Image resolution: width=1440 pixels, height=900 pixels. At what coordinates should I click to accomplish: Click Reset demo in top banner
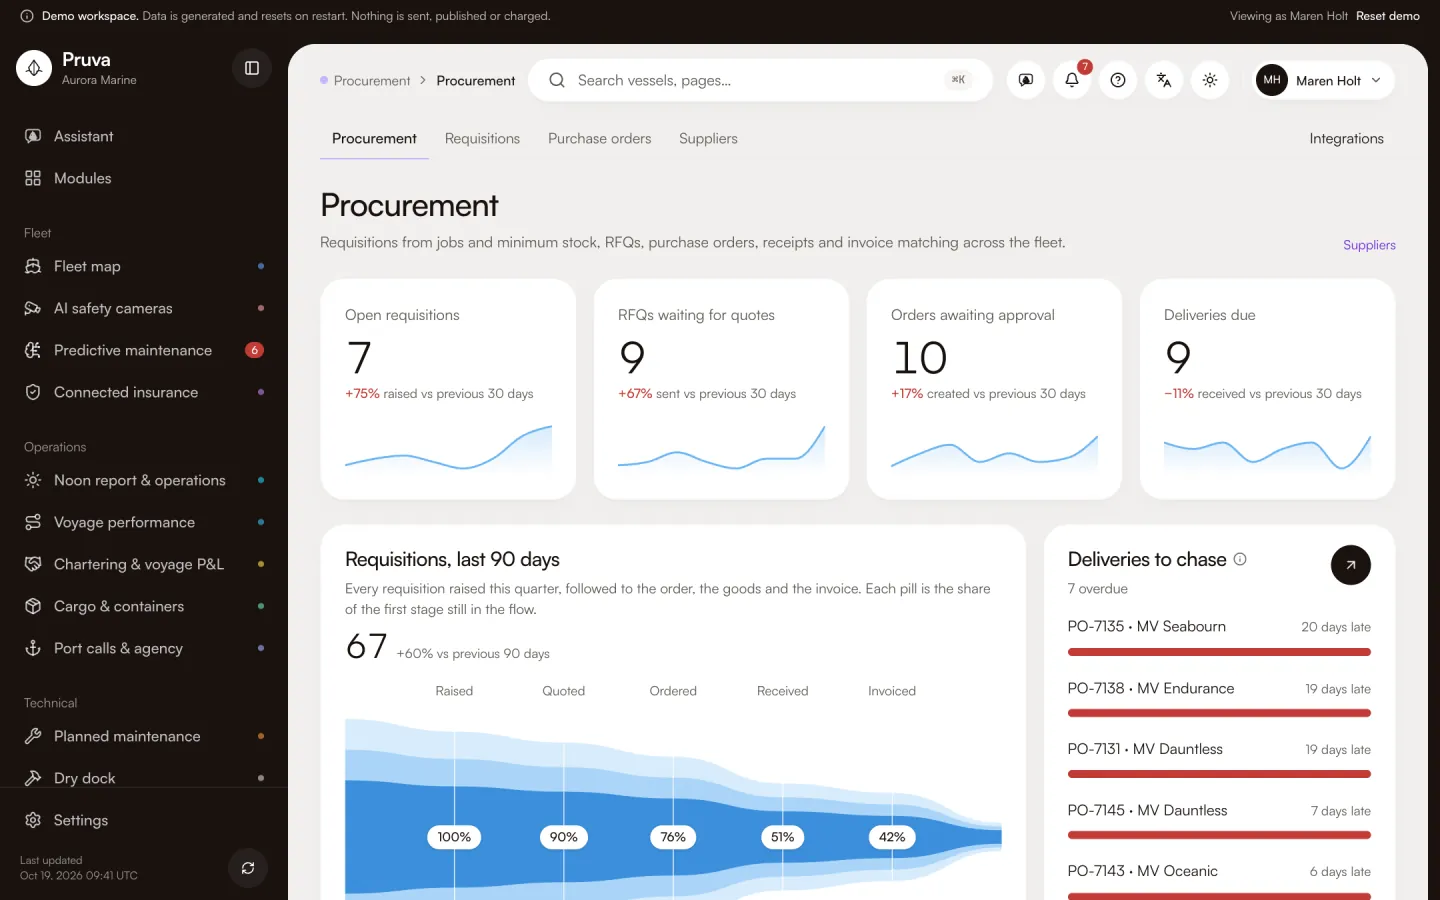(1387, 16)
